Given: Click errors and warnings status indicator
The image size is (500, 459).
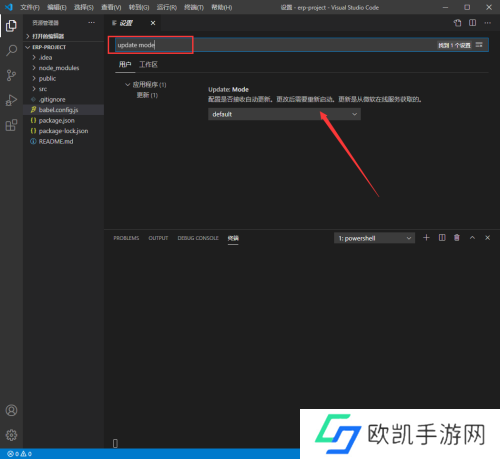Looking at the screenshot, I should click(19, 454).
